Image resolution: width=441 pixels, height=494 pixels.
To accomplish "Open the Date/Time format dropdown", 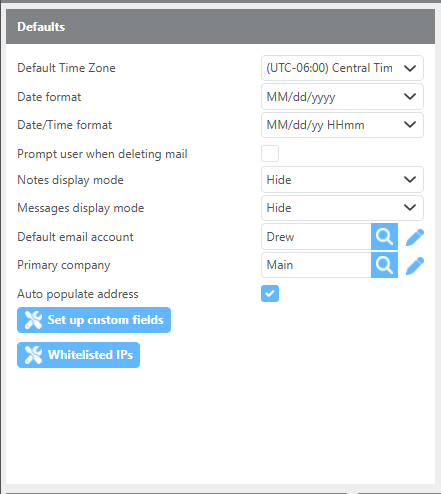I will coord(342,125).
